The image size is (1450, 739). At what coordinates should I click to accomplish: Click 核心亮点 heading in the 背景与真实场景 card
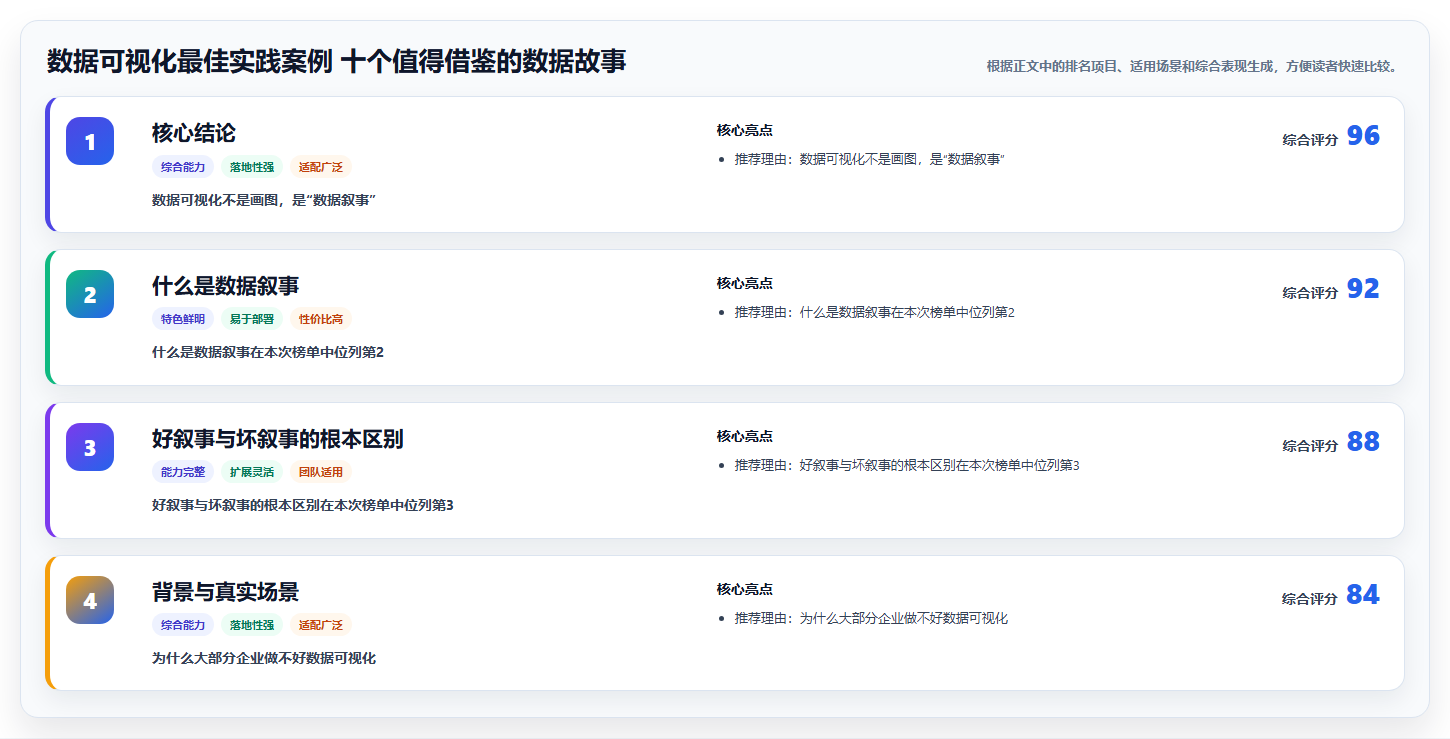pyautogui.click(x=744, y=590)
